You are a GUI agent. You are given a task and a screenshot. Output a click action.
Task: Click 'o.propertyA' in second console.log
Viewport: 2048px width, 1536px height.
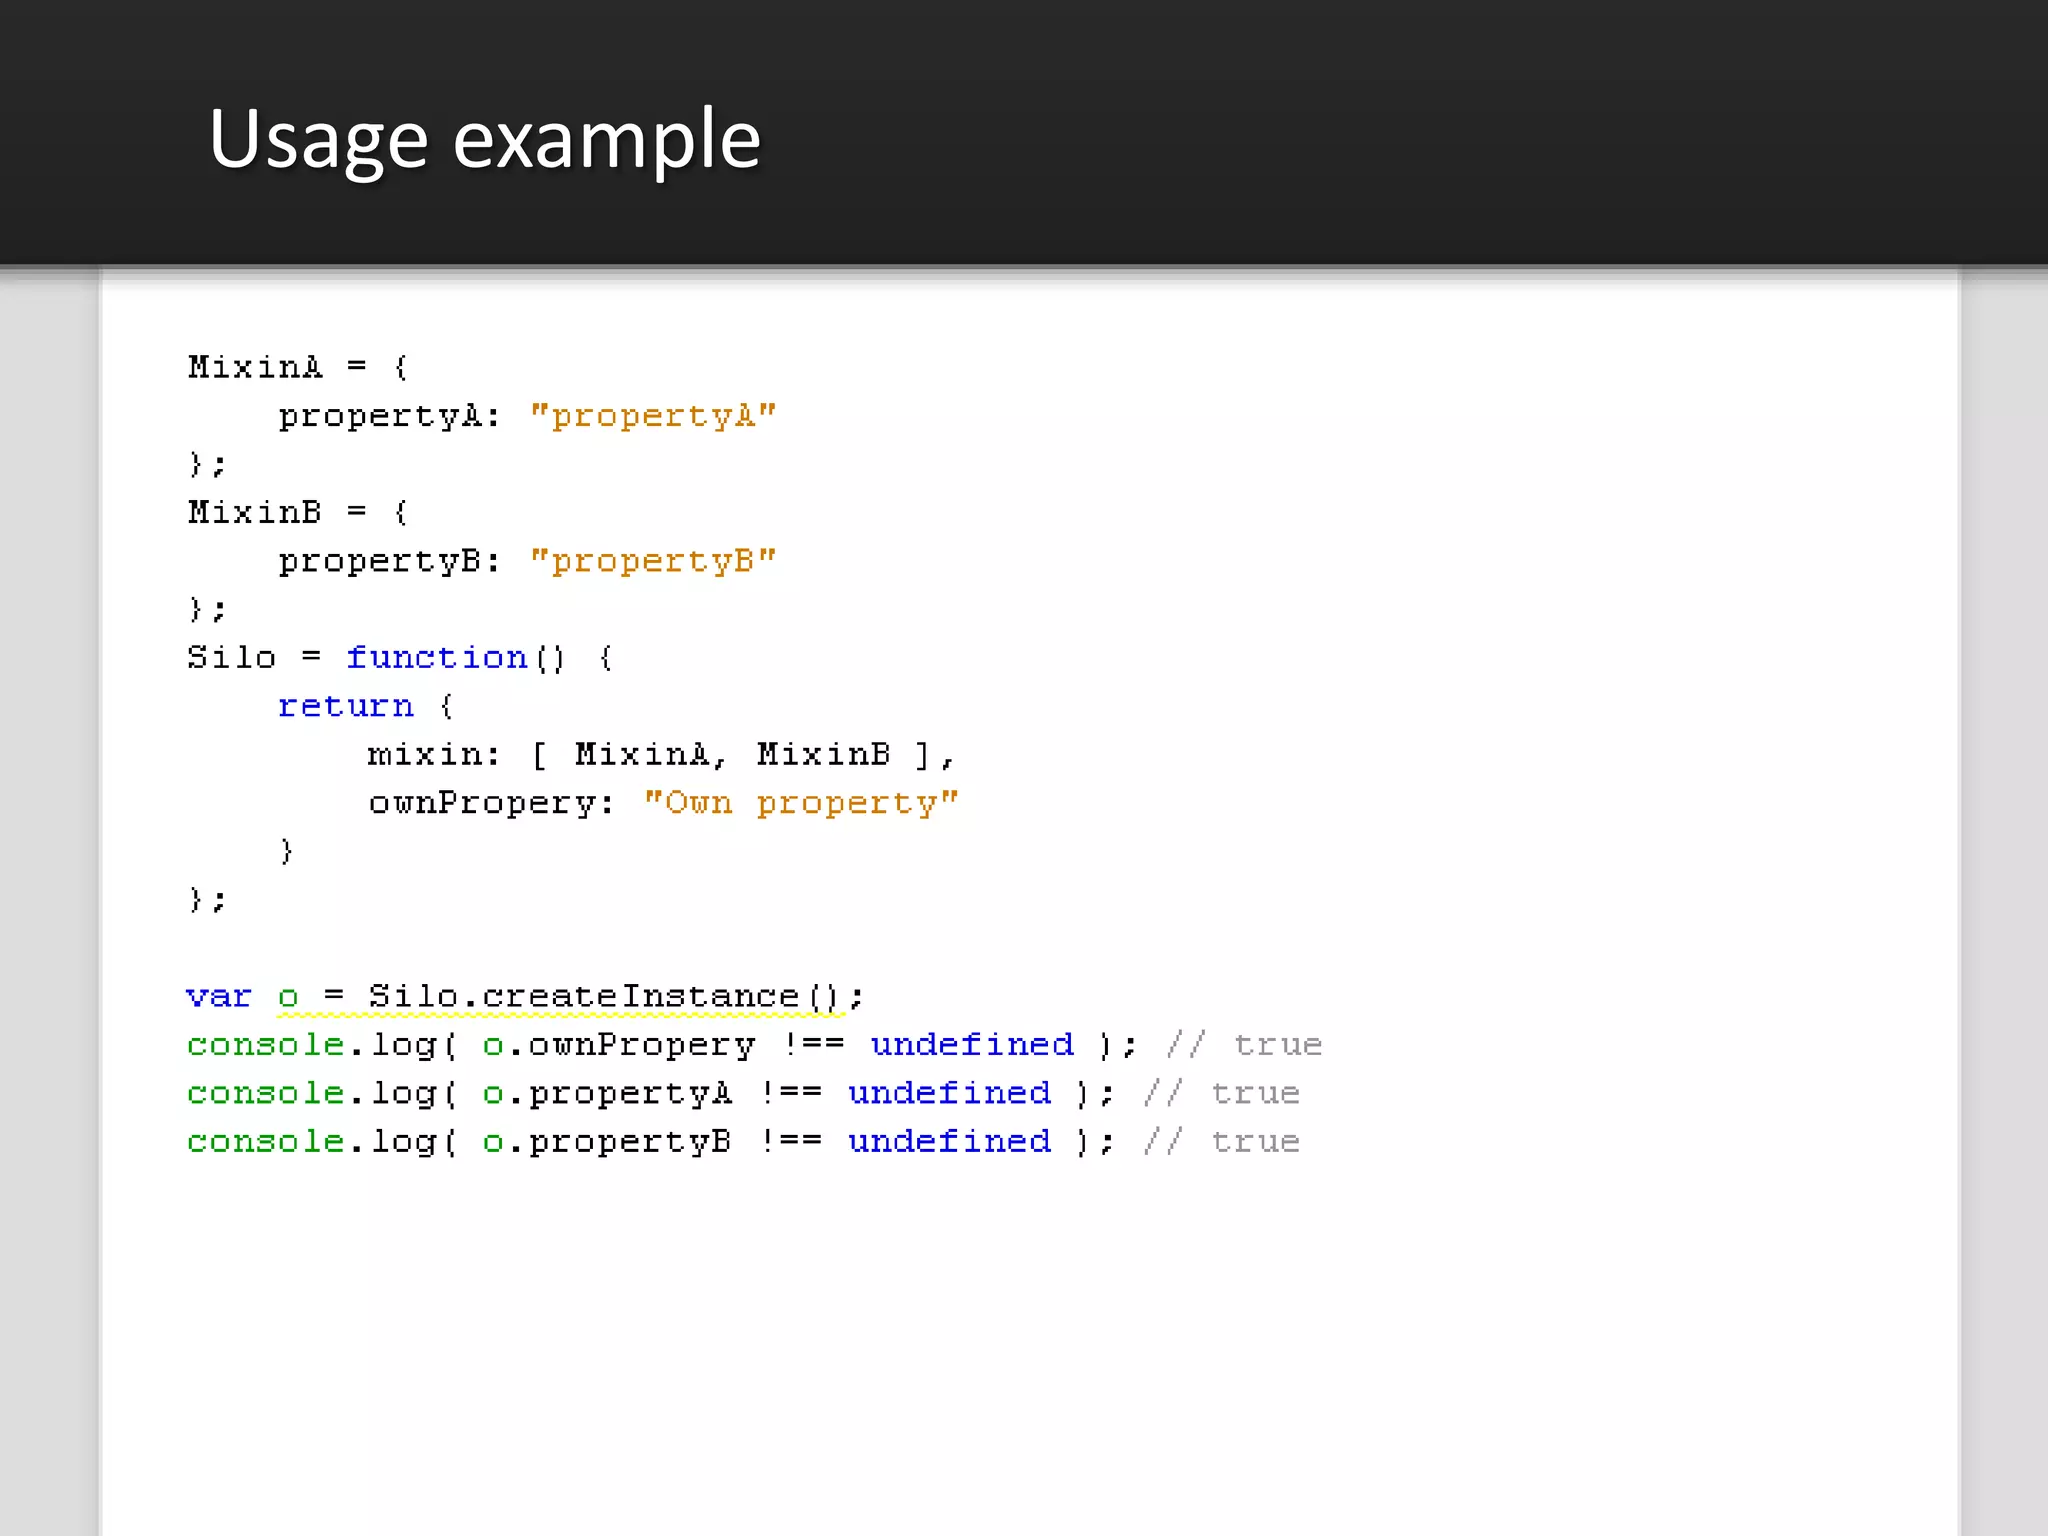coord(608,1093)
